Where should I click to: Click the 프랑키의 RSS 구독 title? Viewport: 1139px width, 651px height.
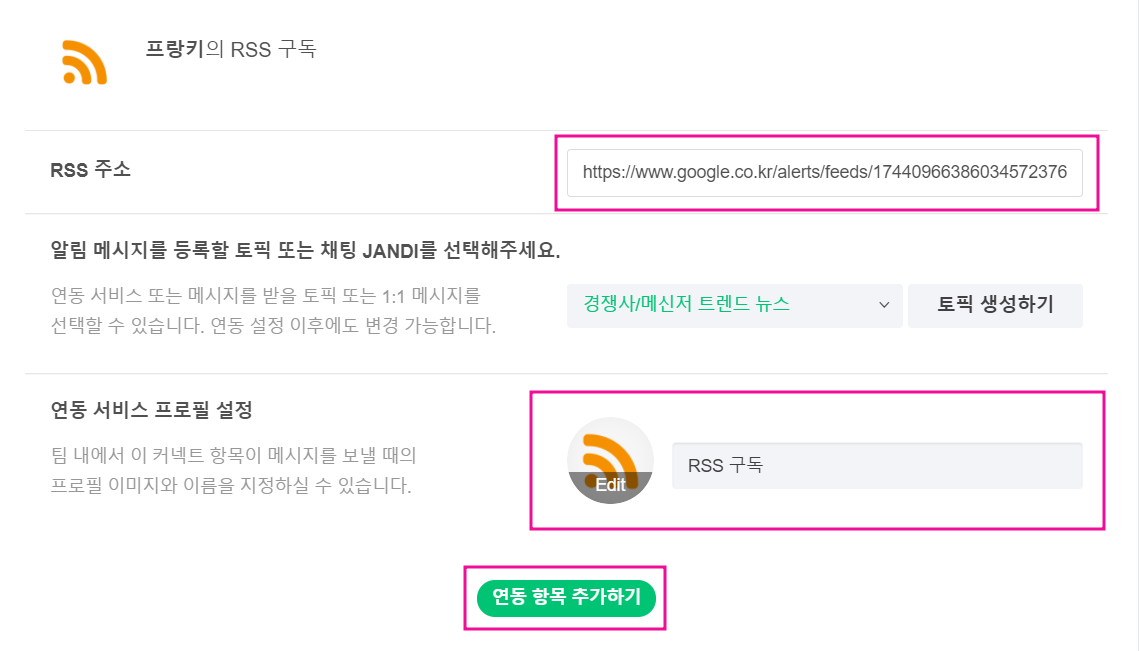[x=231, y=48]
